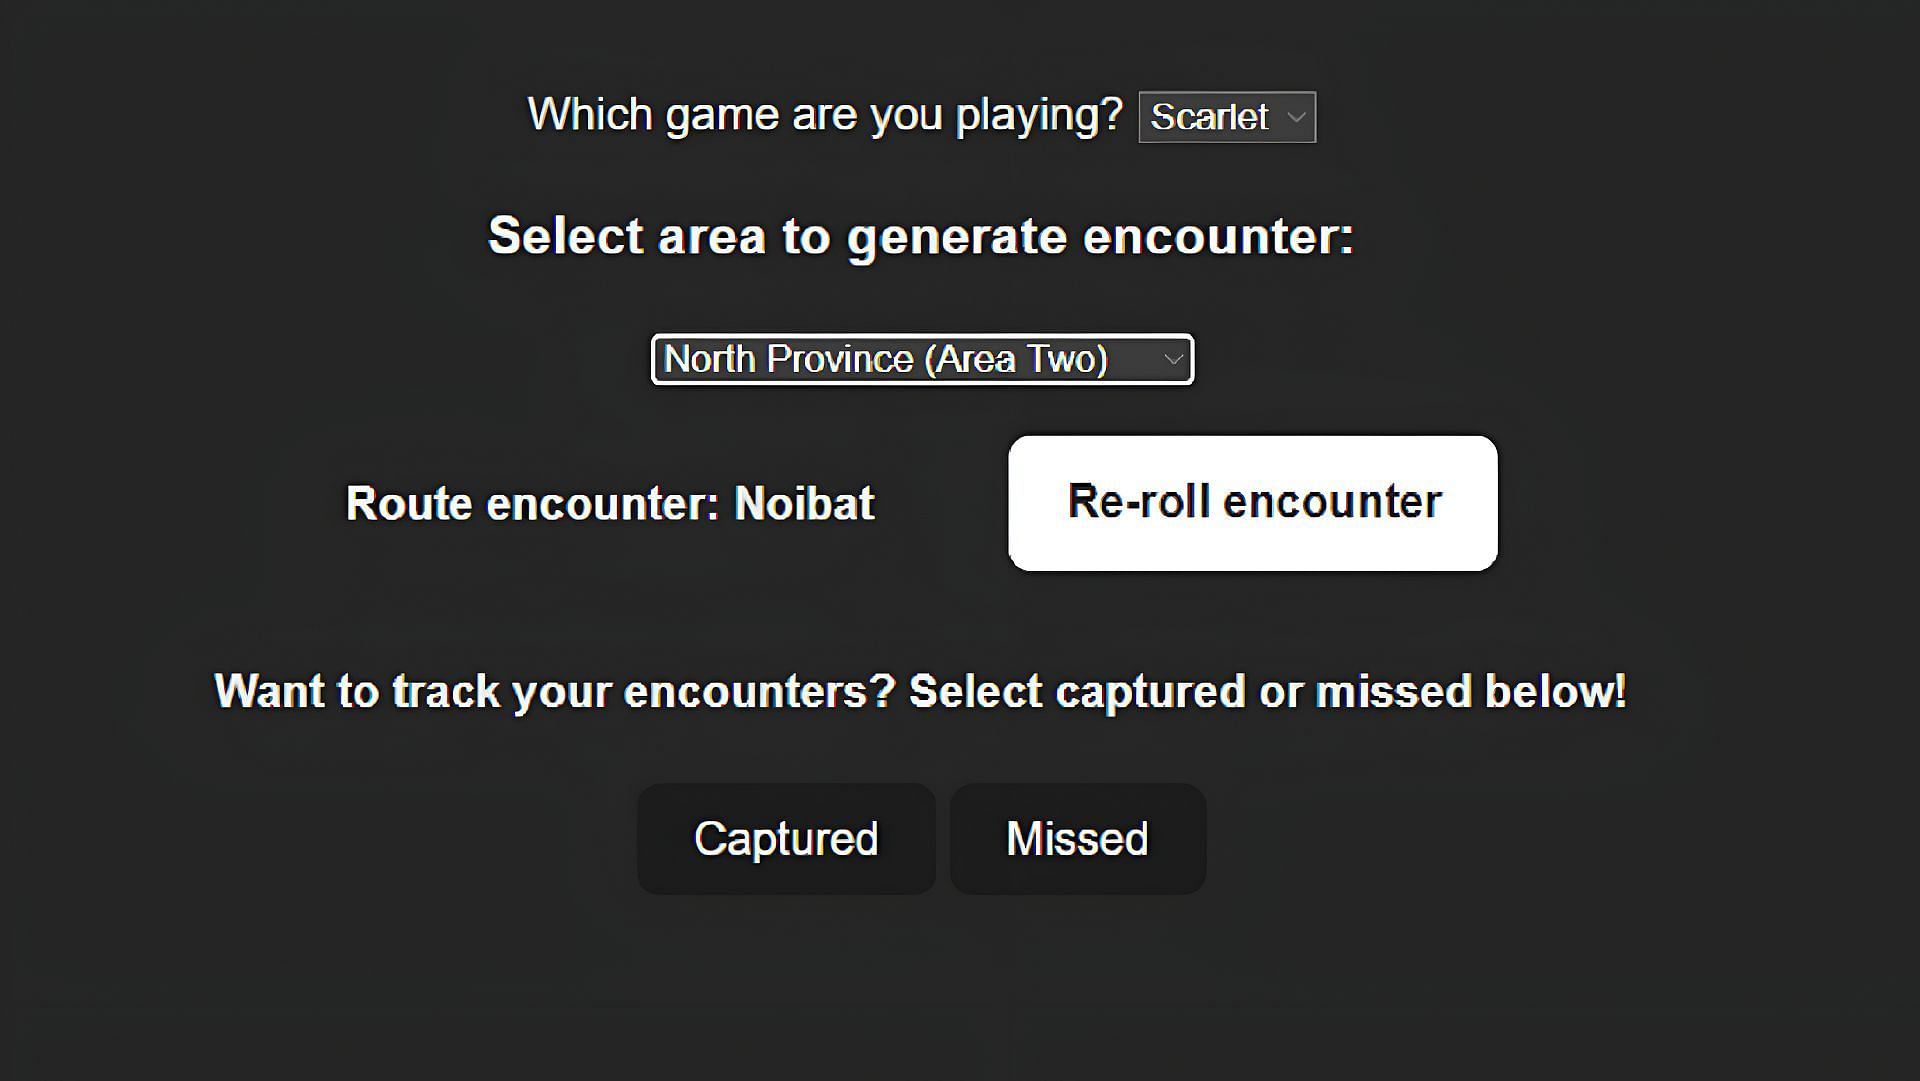Click the 'Which game are you playing?' label
This screenshot has height=1081, width=1920.
pos(825,116)
